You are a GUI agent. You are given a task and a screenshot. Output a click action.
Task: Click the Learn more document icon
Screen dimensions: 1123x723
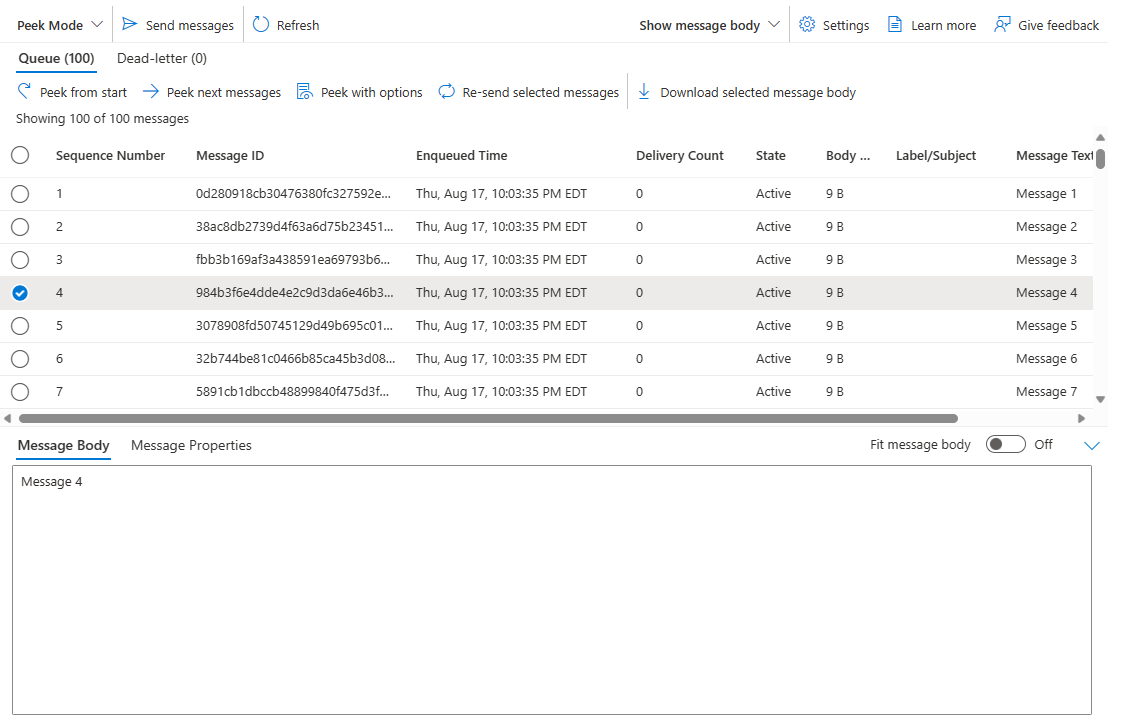coord(895,25)
